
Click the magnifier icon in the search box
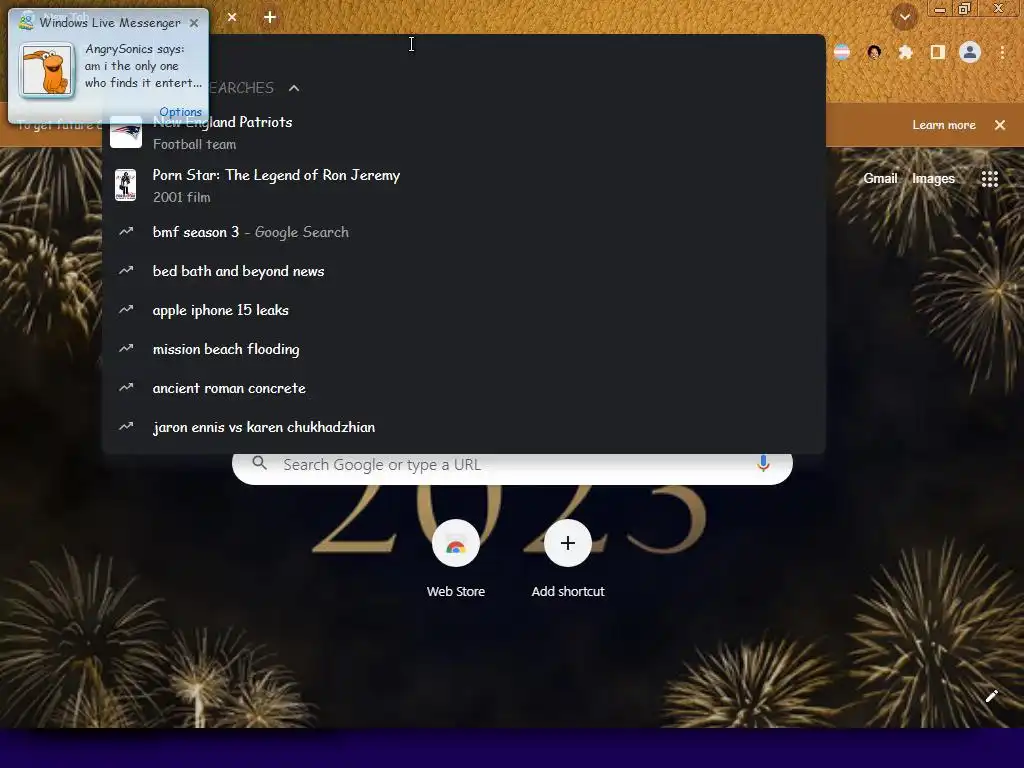[259, 463]
